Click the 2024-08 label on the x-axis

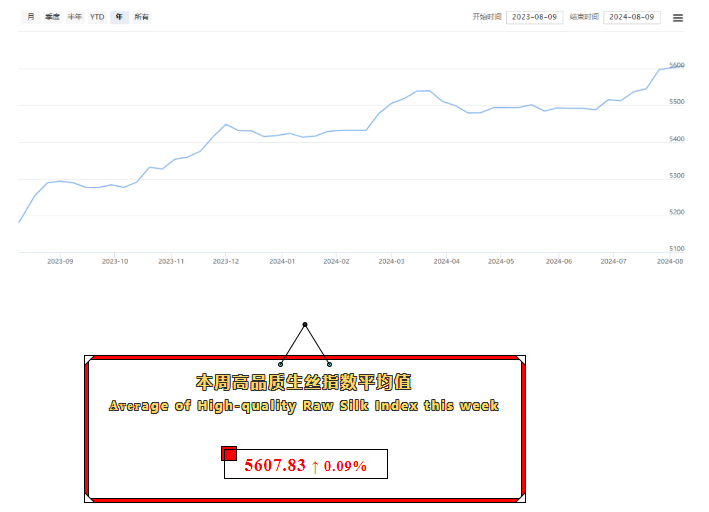pyautogui.click(x=668, y=261)
